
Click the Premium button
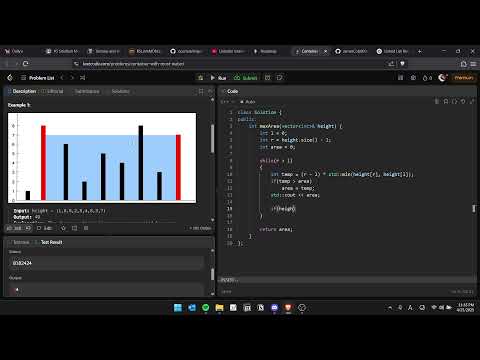point(464,78)
